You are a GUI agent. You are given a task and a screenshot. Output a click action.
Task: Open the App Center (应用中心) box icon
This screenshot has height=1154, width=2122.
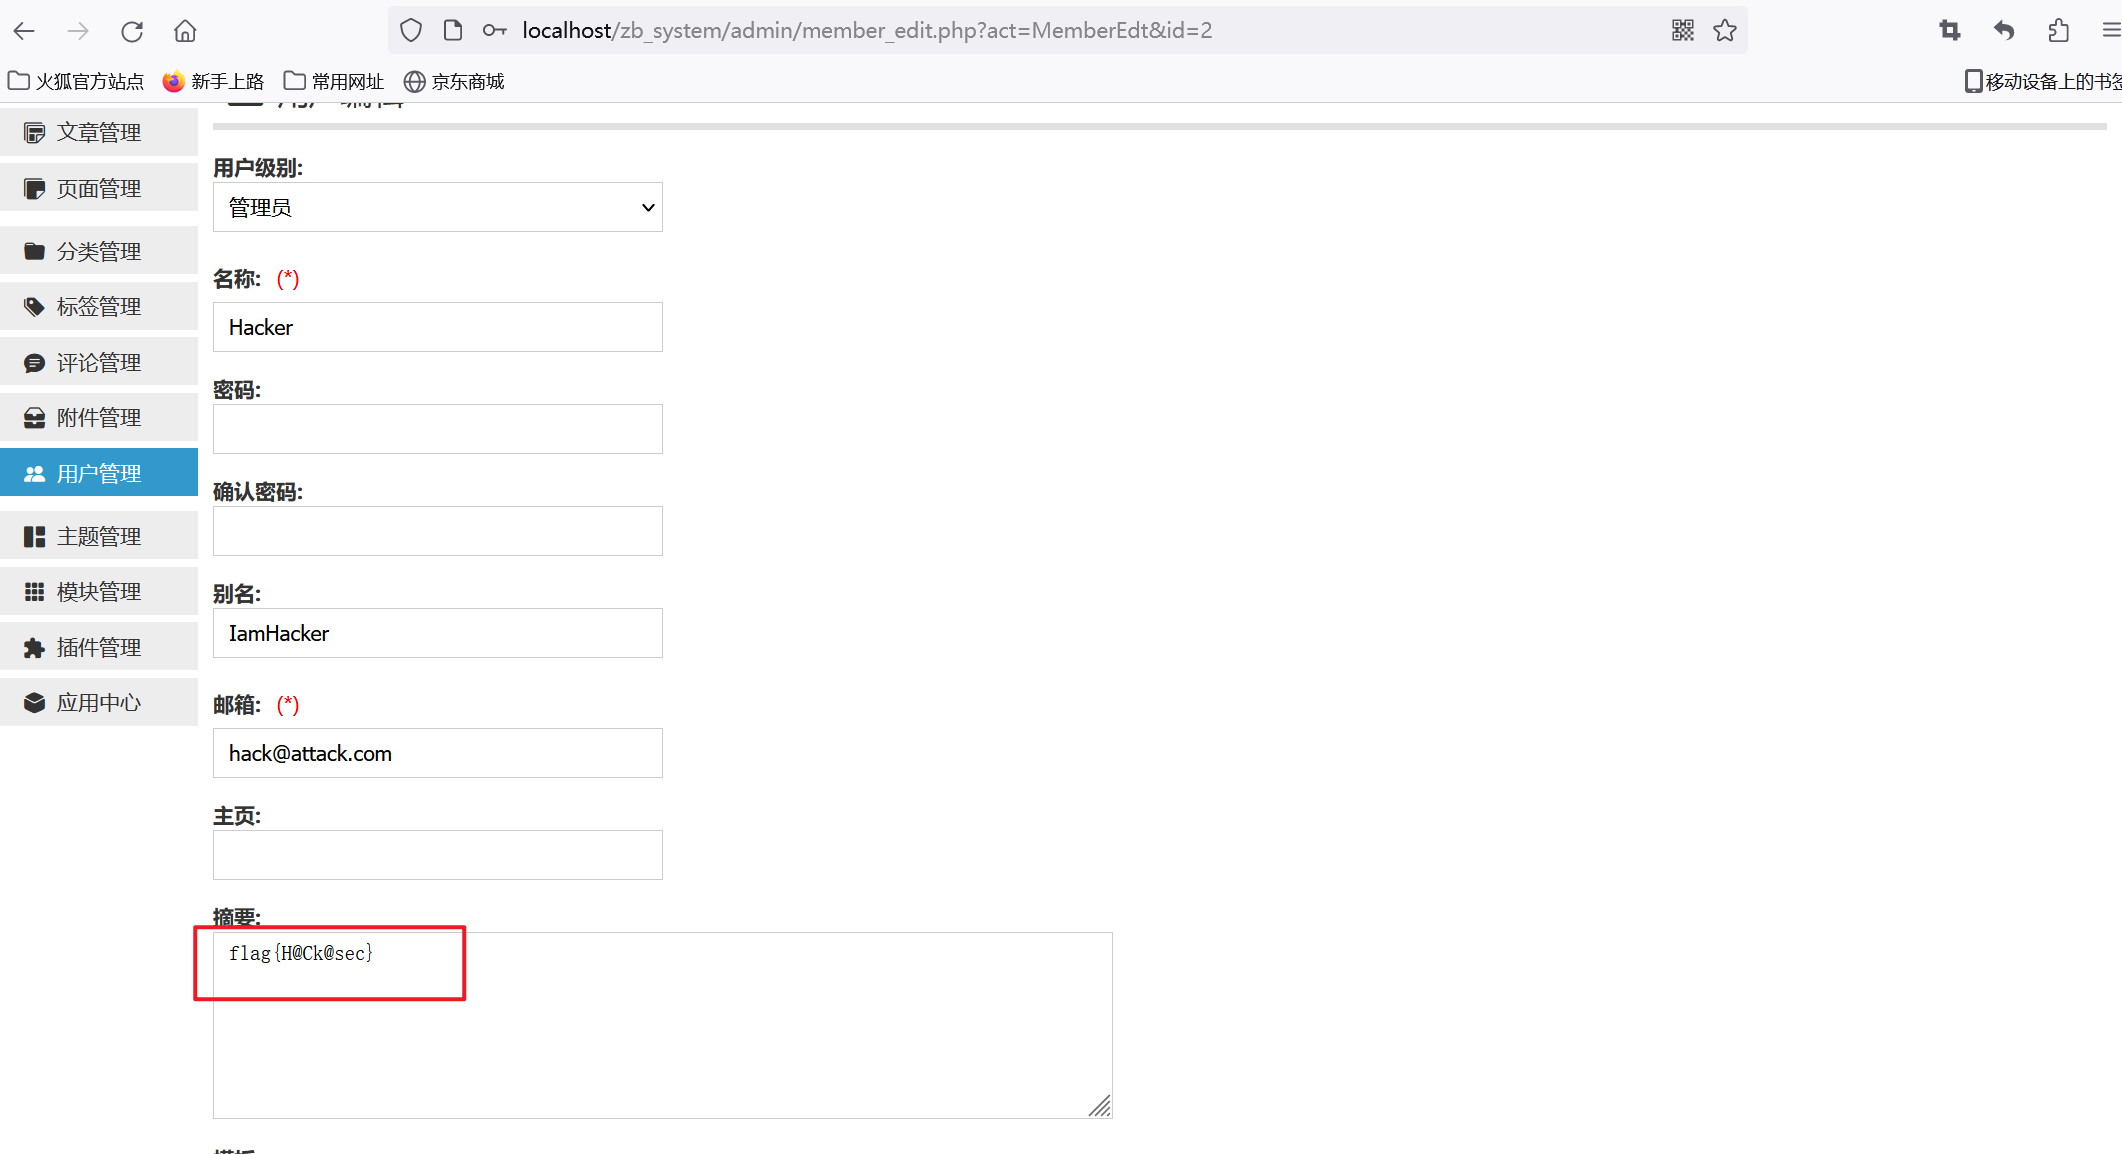[34, 703]
